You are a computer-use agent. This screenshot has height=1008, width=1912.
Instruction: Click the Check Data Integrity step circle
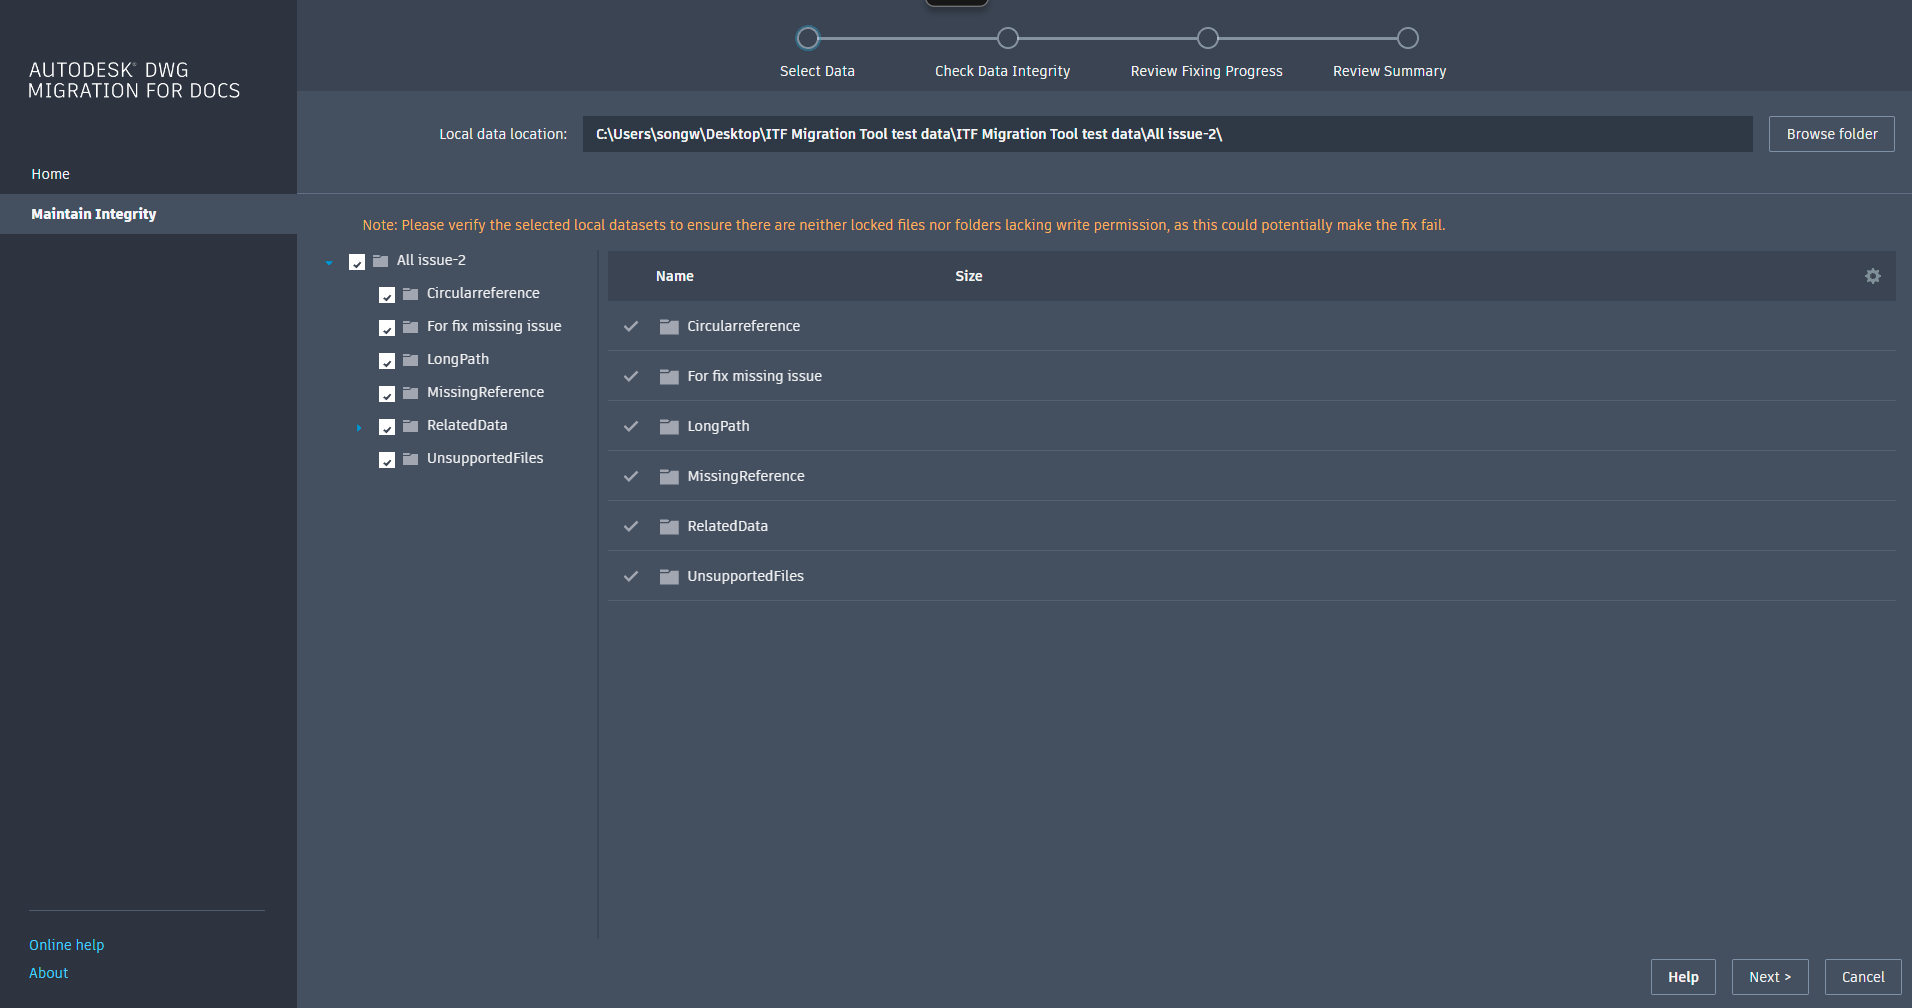click(x=1007, y=38)
